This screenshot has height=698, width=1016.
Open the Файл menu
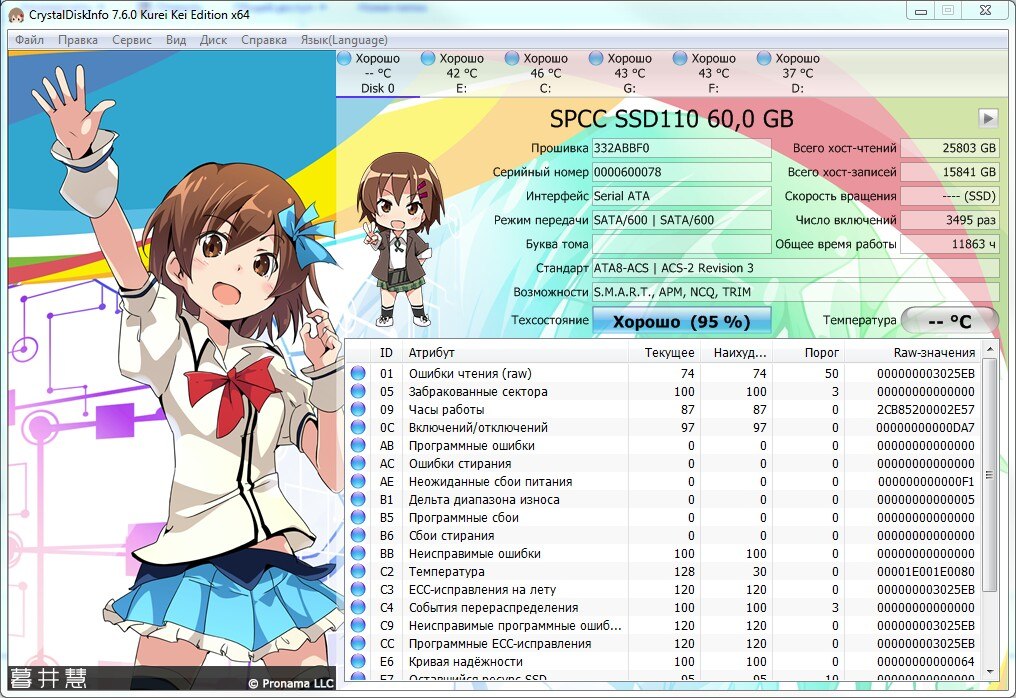(x=30, y=40)
